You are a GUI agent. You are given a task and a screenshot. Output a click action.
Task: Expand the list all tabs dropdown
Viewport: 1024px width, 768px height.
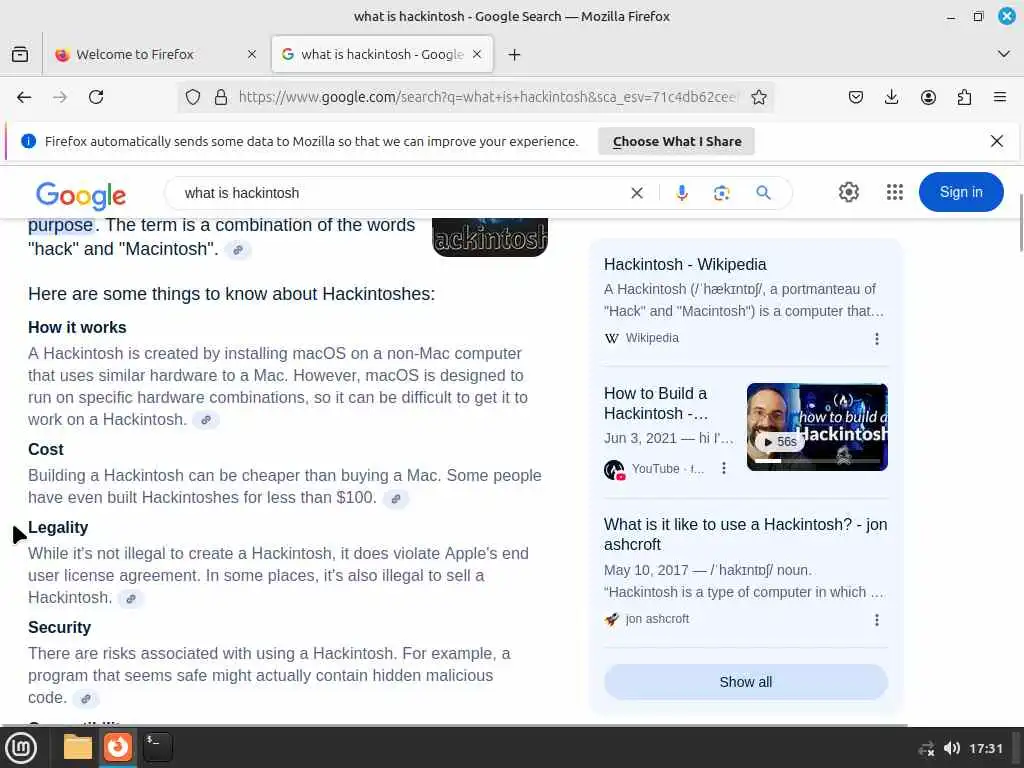pyautogui.click(x=1003, y=54)
